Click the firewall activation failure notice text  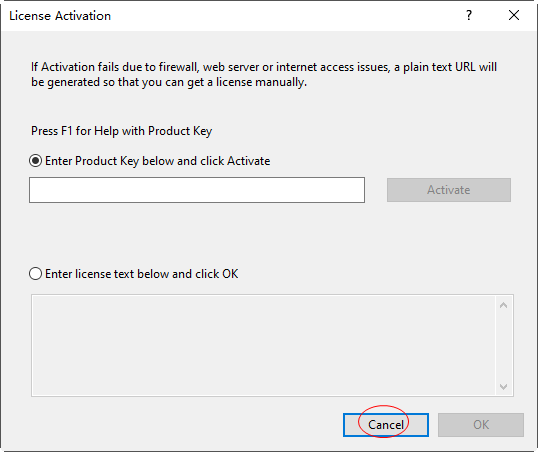(x=264, y=74)
